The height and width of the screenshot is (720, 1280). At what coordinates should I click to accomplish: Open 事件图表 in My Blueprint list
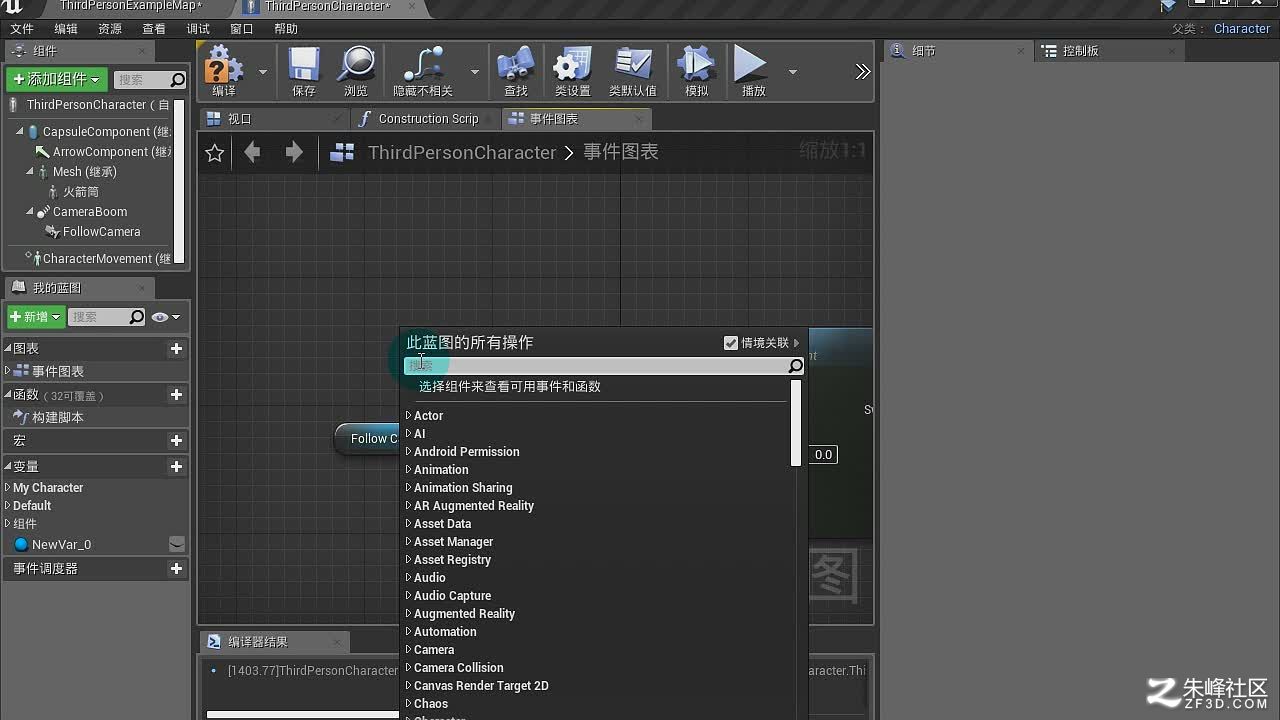pos(57,371)
